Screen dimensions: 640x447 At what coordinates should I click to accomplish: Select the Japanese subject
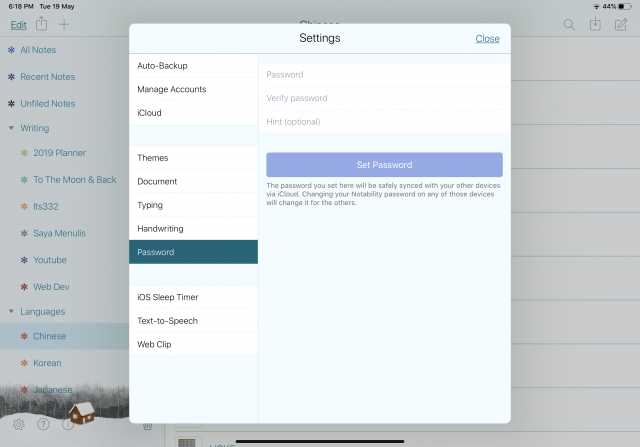[53, 390]
